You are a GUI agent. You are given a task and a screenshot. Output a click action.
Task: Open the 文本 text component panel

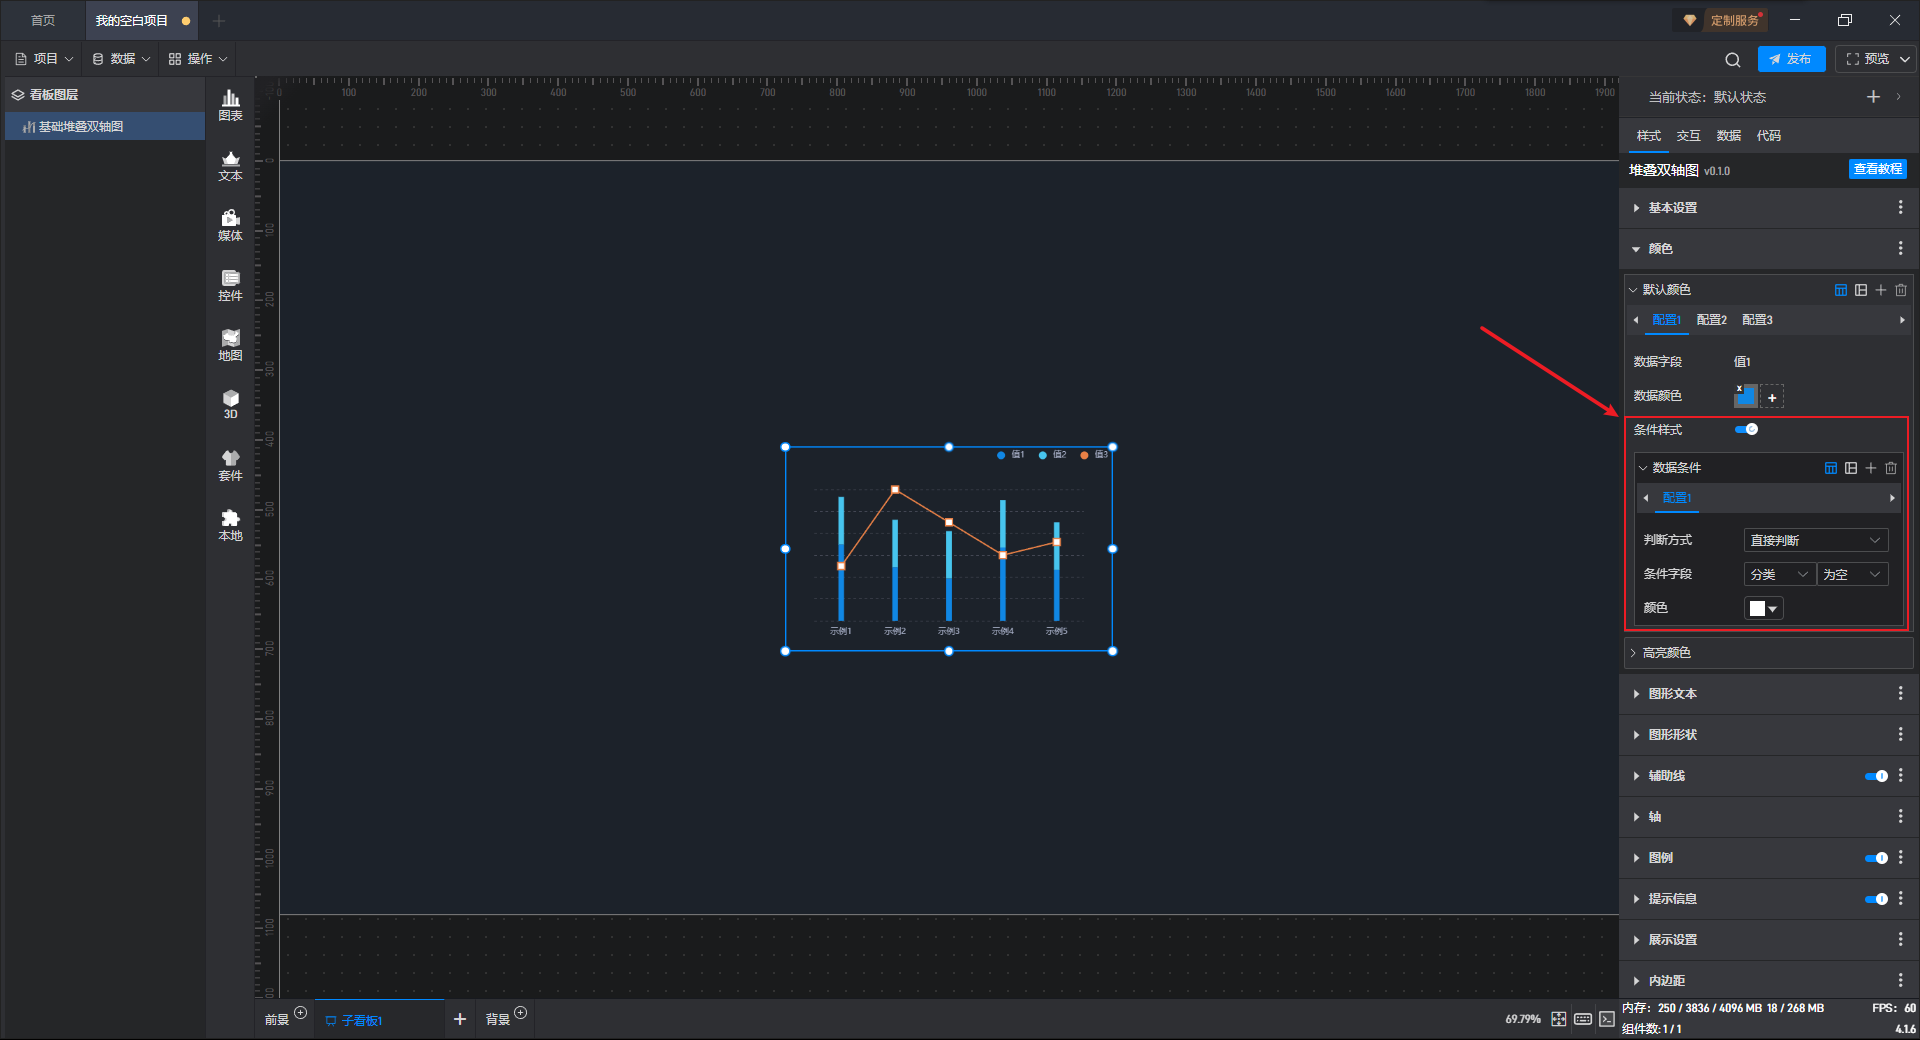click(230, 165)
